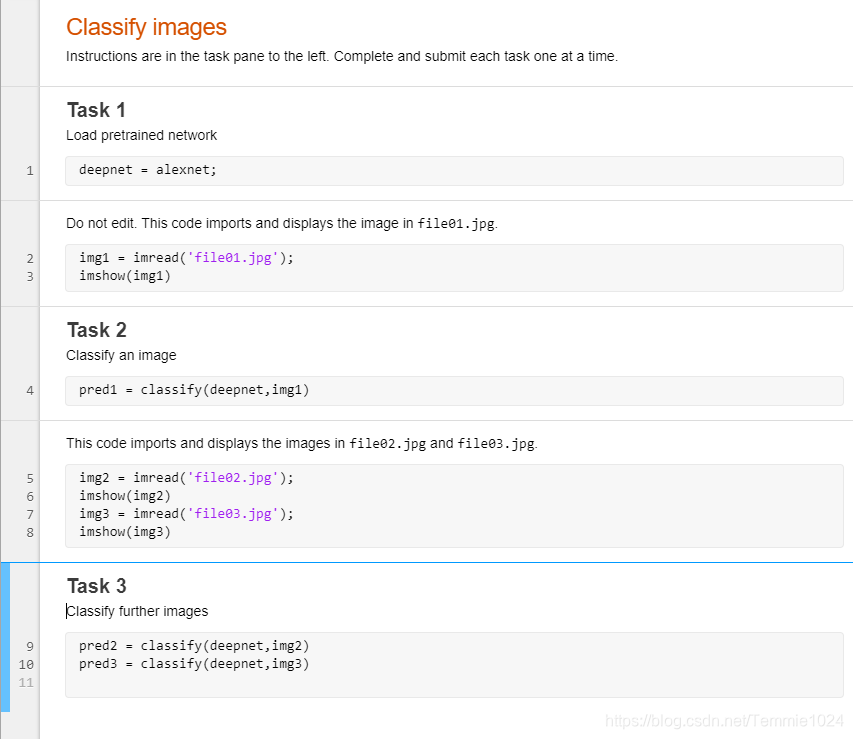Click line number 10 in the gutter
This screenshot has width=853, height=739.
coord(26,665)
